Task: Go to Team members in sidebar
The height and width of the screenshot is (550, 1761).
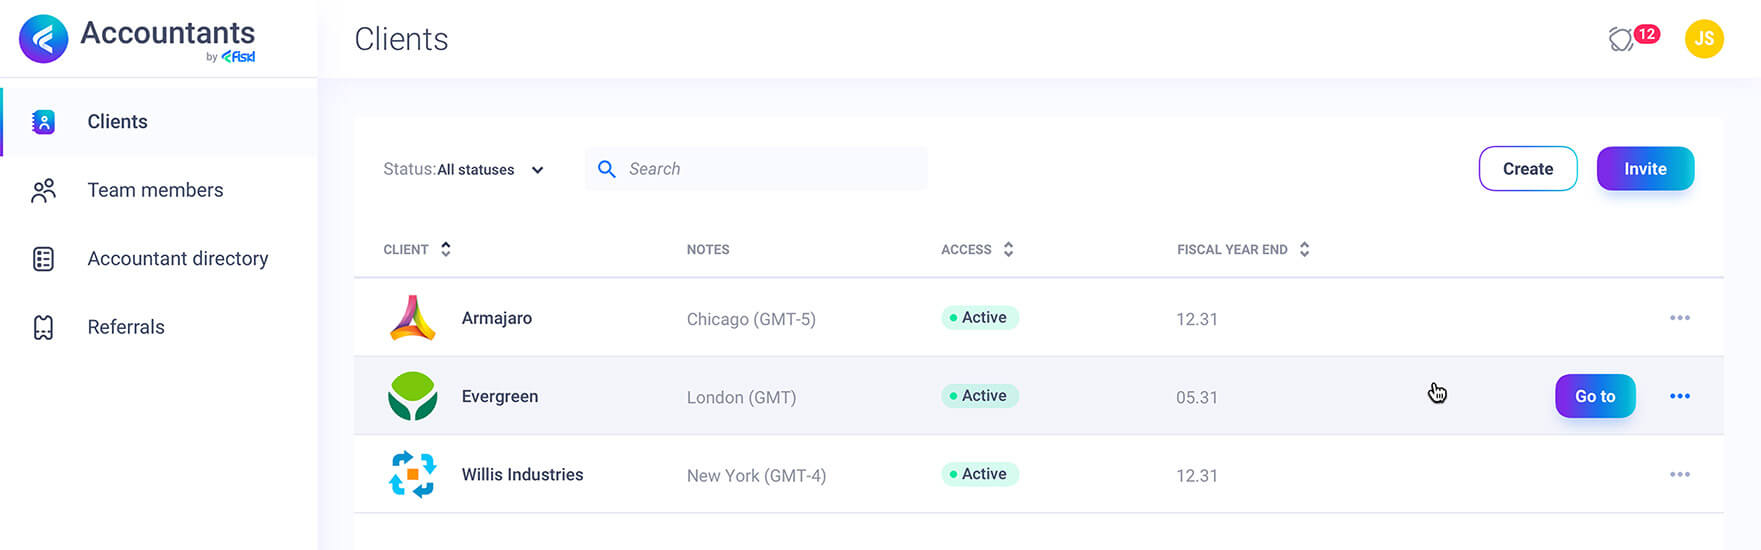Action: point(155,190)
